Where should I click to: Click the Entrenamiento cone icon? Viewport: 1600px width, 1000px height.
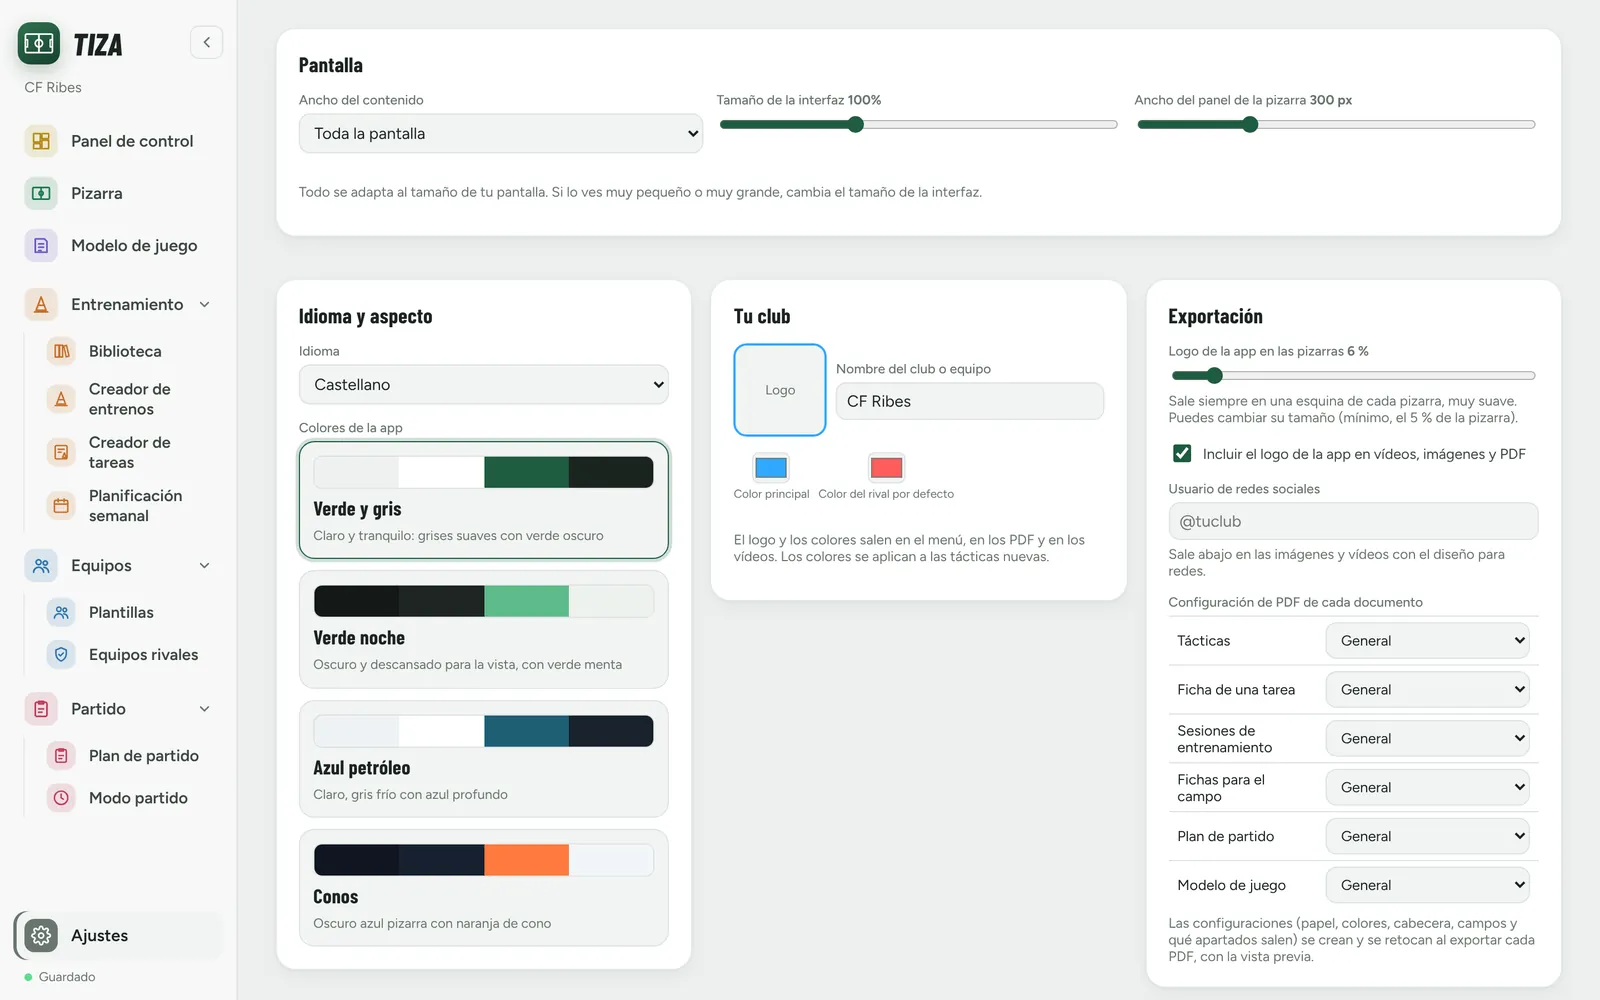click(41, 304)
